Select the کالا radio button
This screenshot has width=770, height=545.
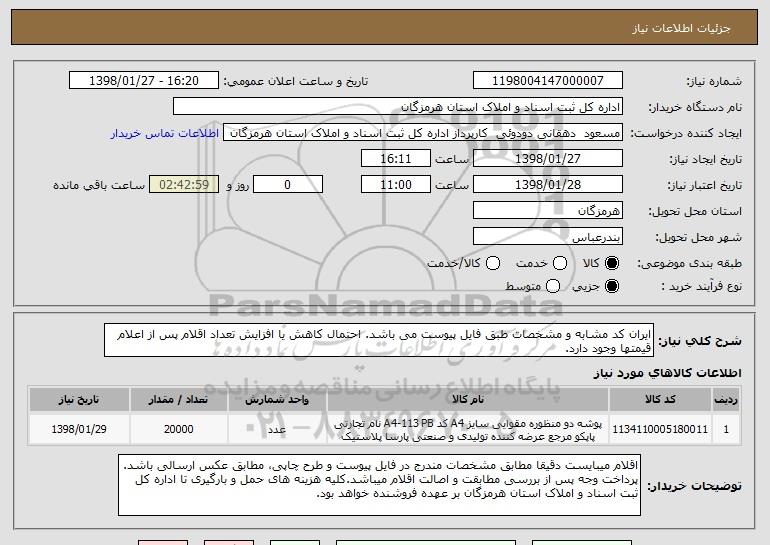point(612,264)
